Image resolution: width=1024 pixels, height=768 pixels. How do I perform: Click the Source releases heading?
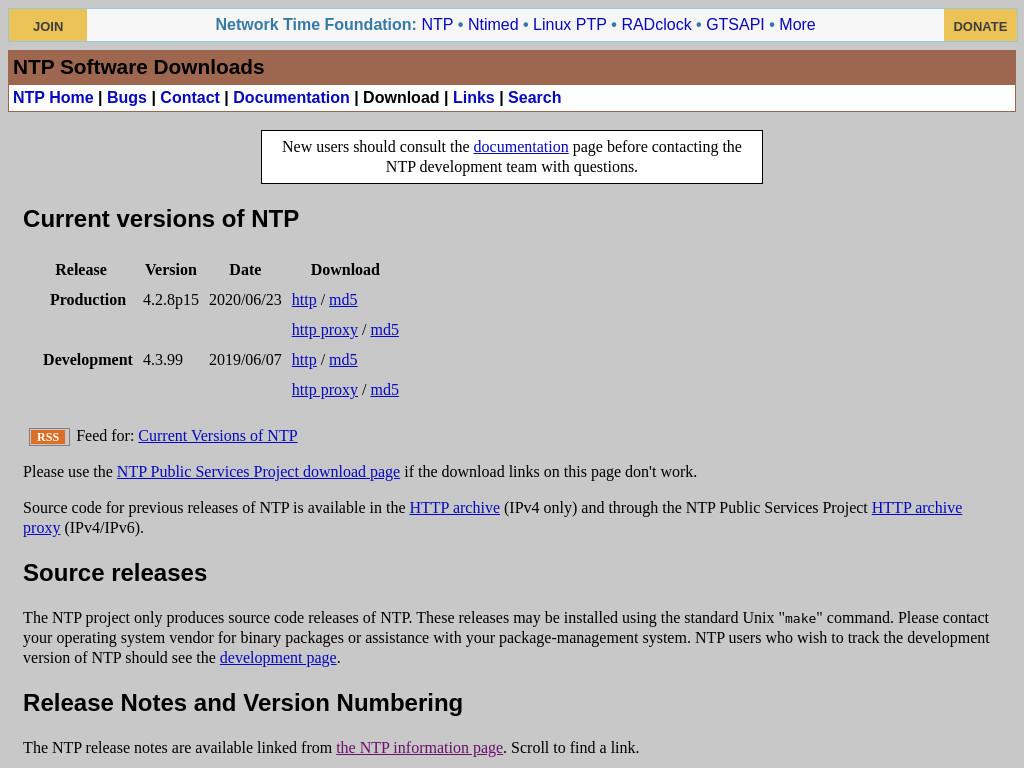point(115,573)
